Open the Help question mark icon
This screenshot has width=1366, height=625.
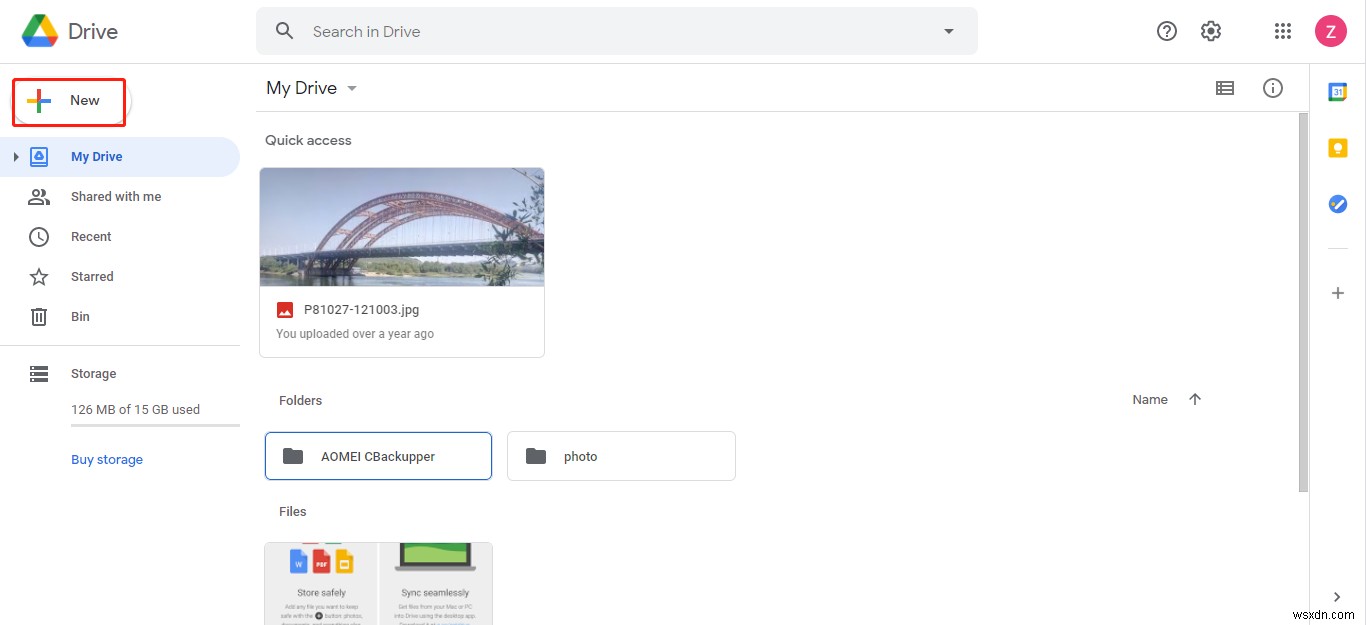[1167, 31]
